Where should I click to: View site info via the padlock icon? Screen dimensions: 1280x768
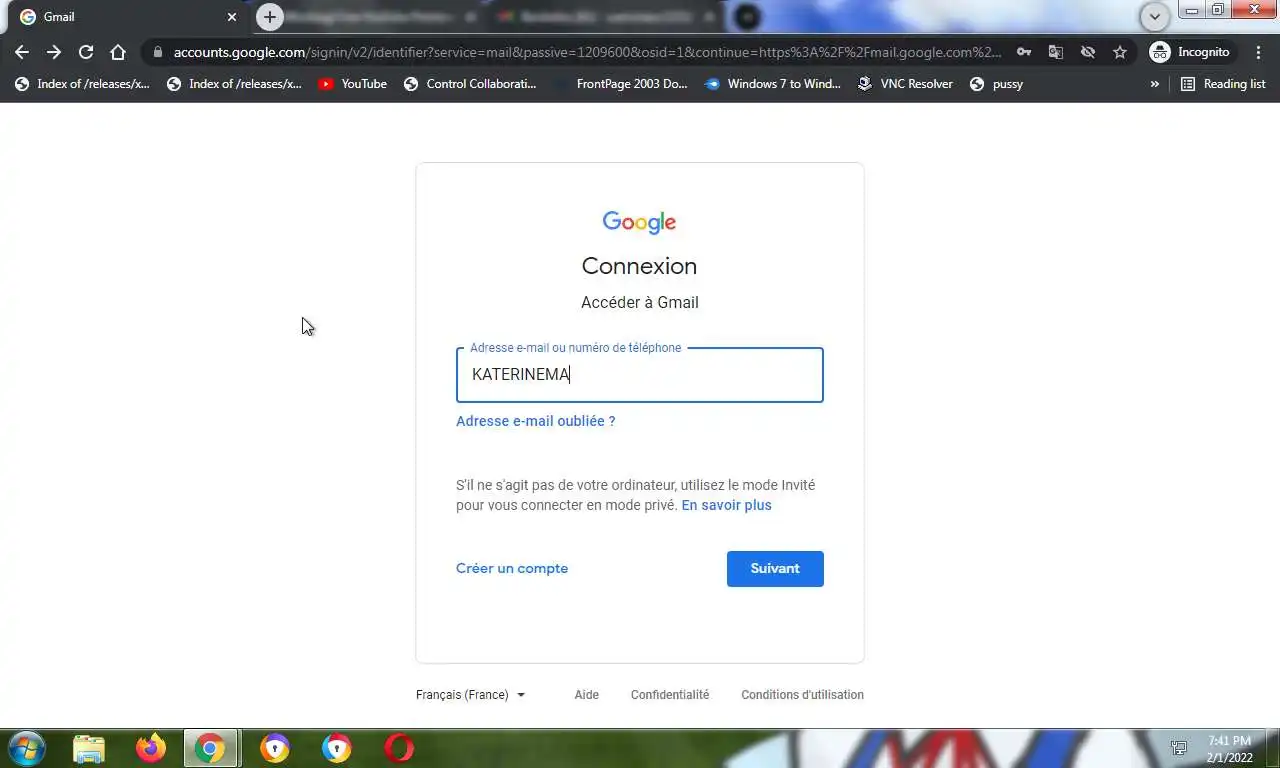158,52
